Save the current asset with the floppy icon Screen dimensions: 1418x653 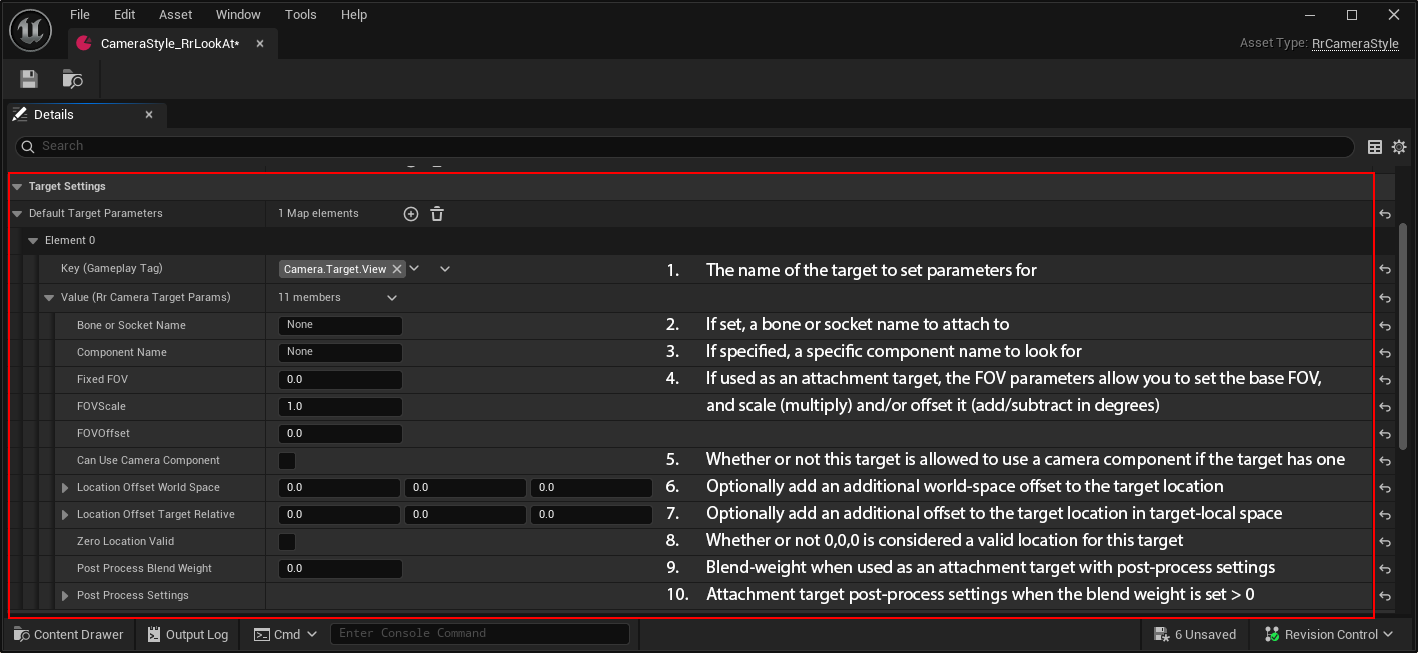(x=29, y=79)
